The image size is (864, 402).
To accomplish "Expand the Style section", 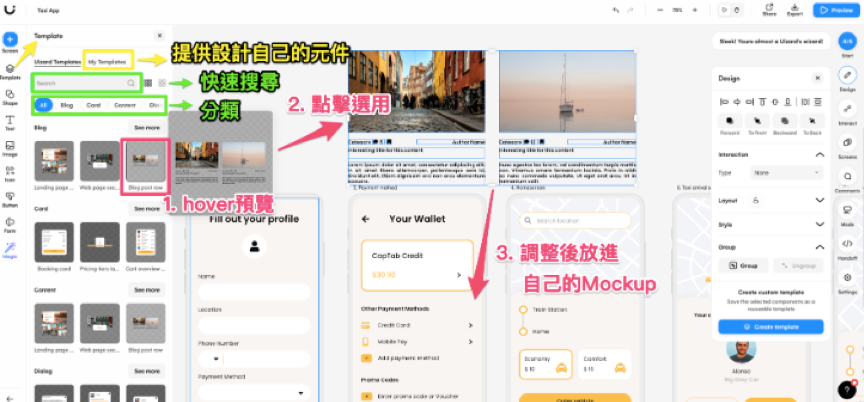I will point(819,224).
